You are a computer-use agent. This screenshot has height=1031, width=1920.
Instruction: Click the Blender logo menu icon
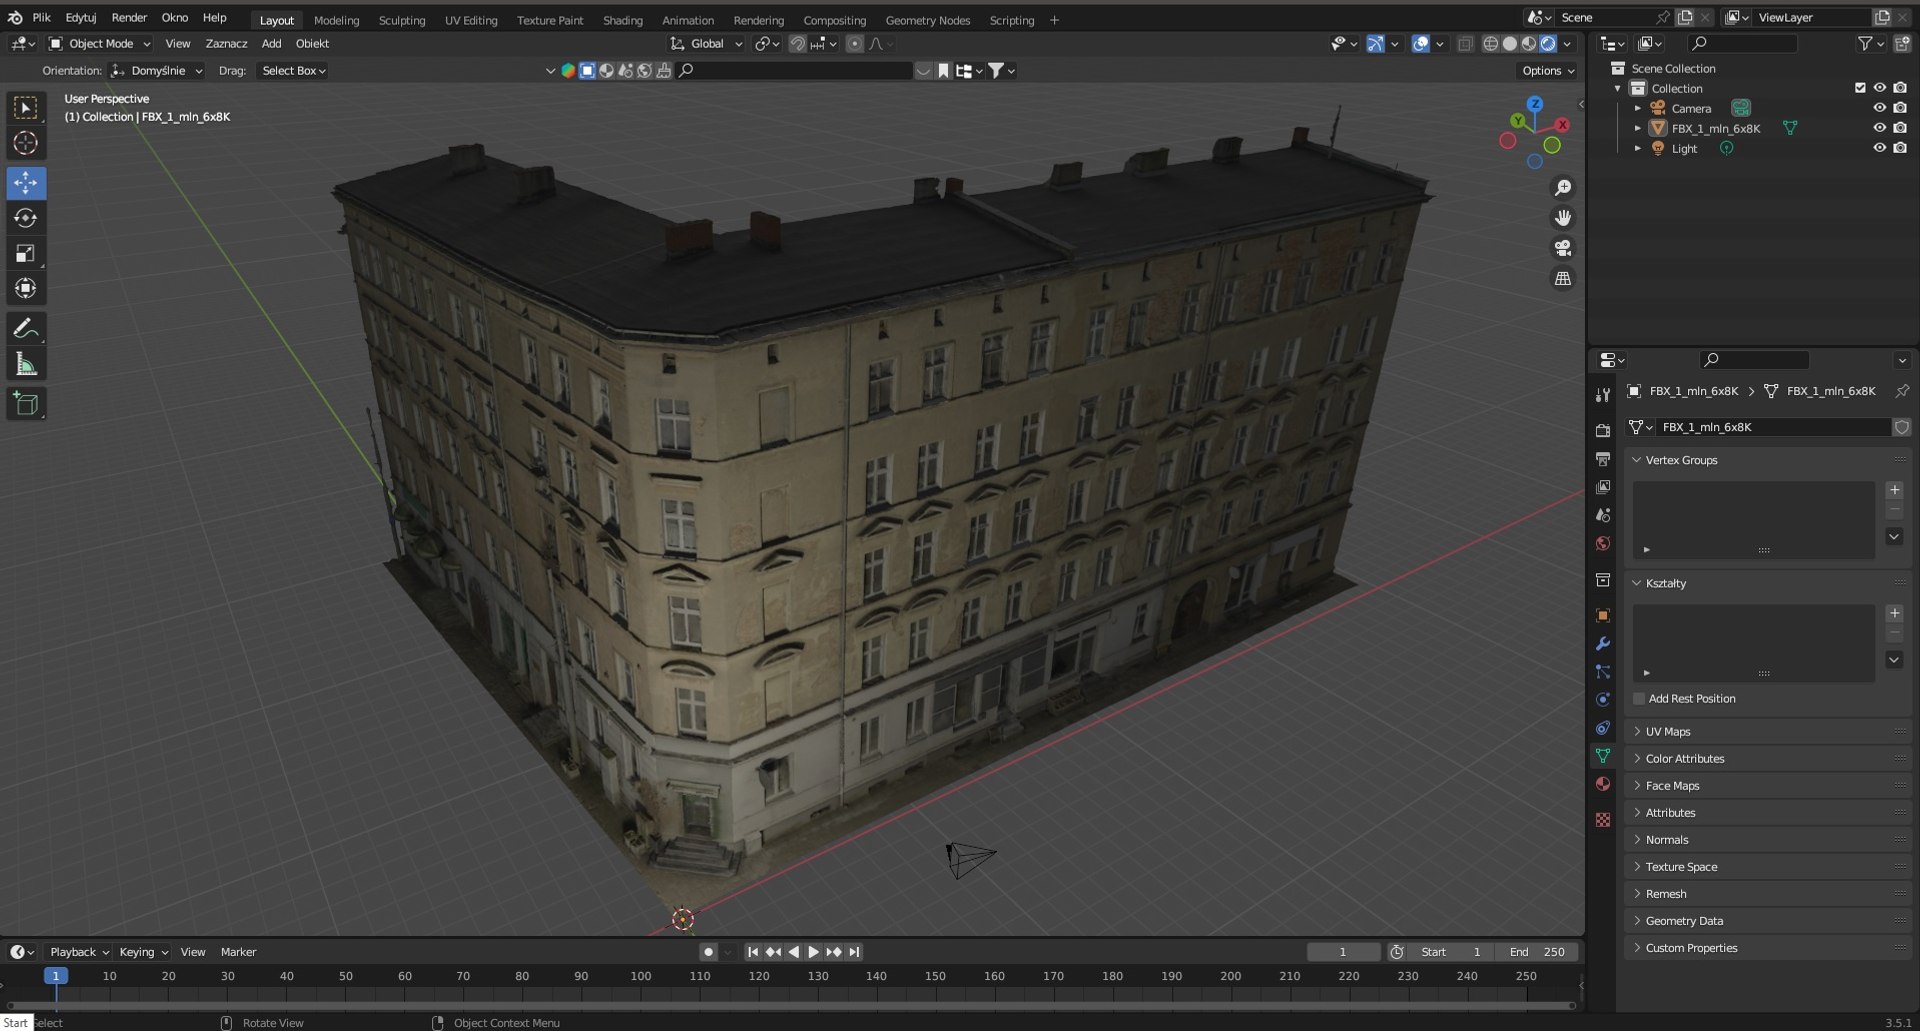tap(15, 18)
